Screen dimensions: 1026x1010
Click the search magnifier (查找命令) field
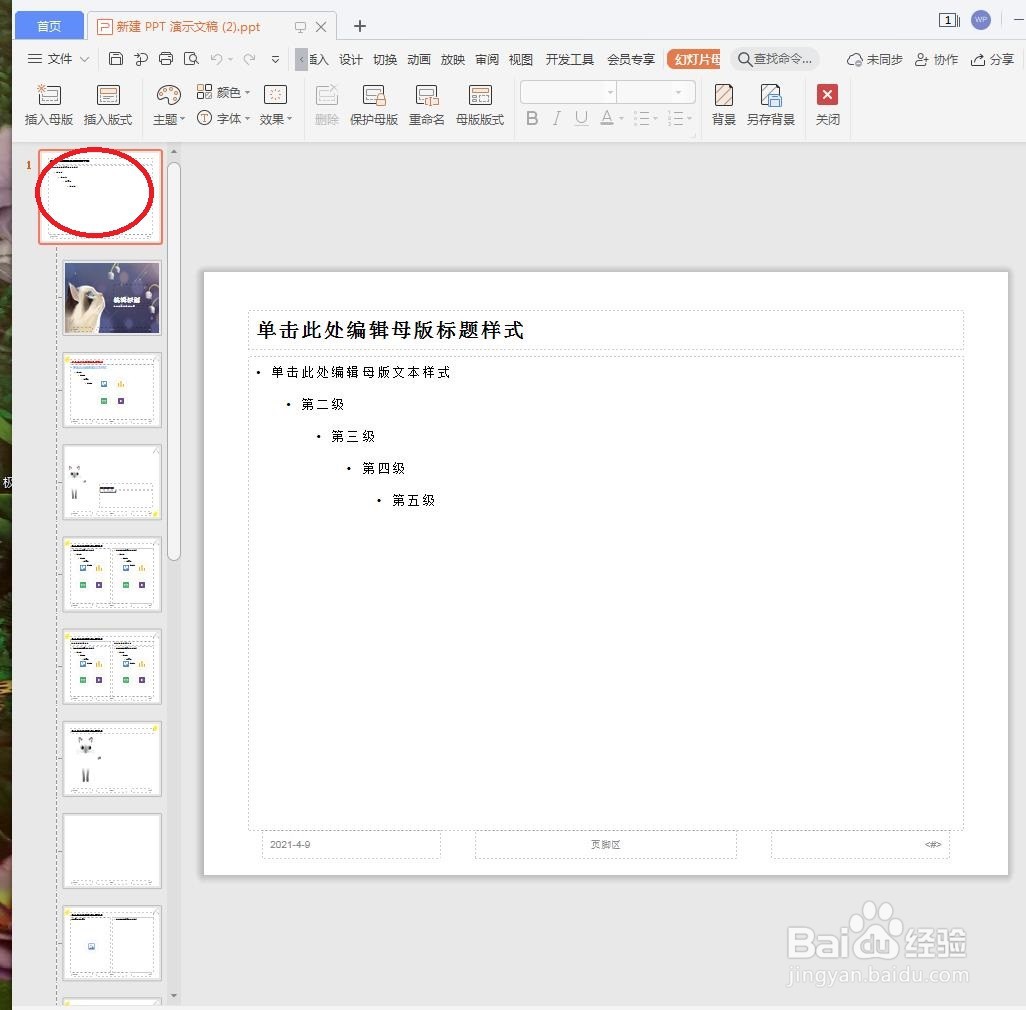click(x=775, y=59)
